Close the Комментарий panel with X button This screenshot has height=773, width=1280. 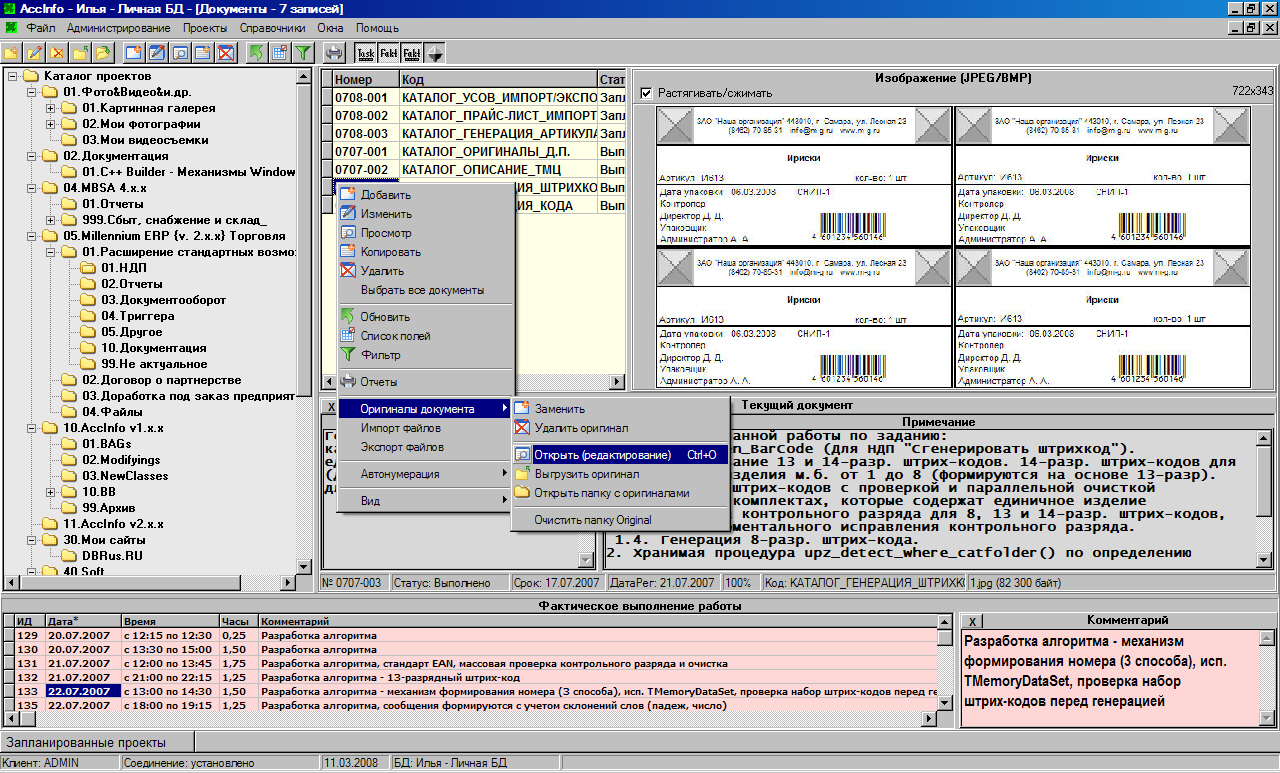973,621
